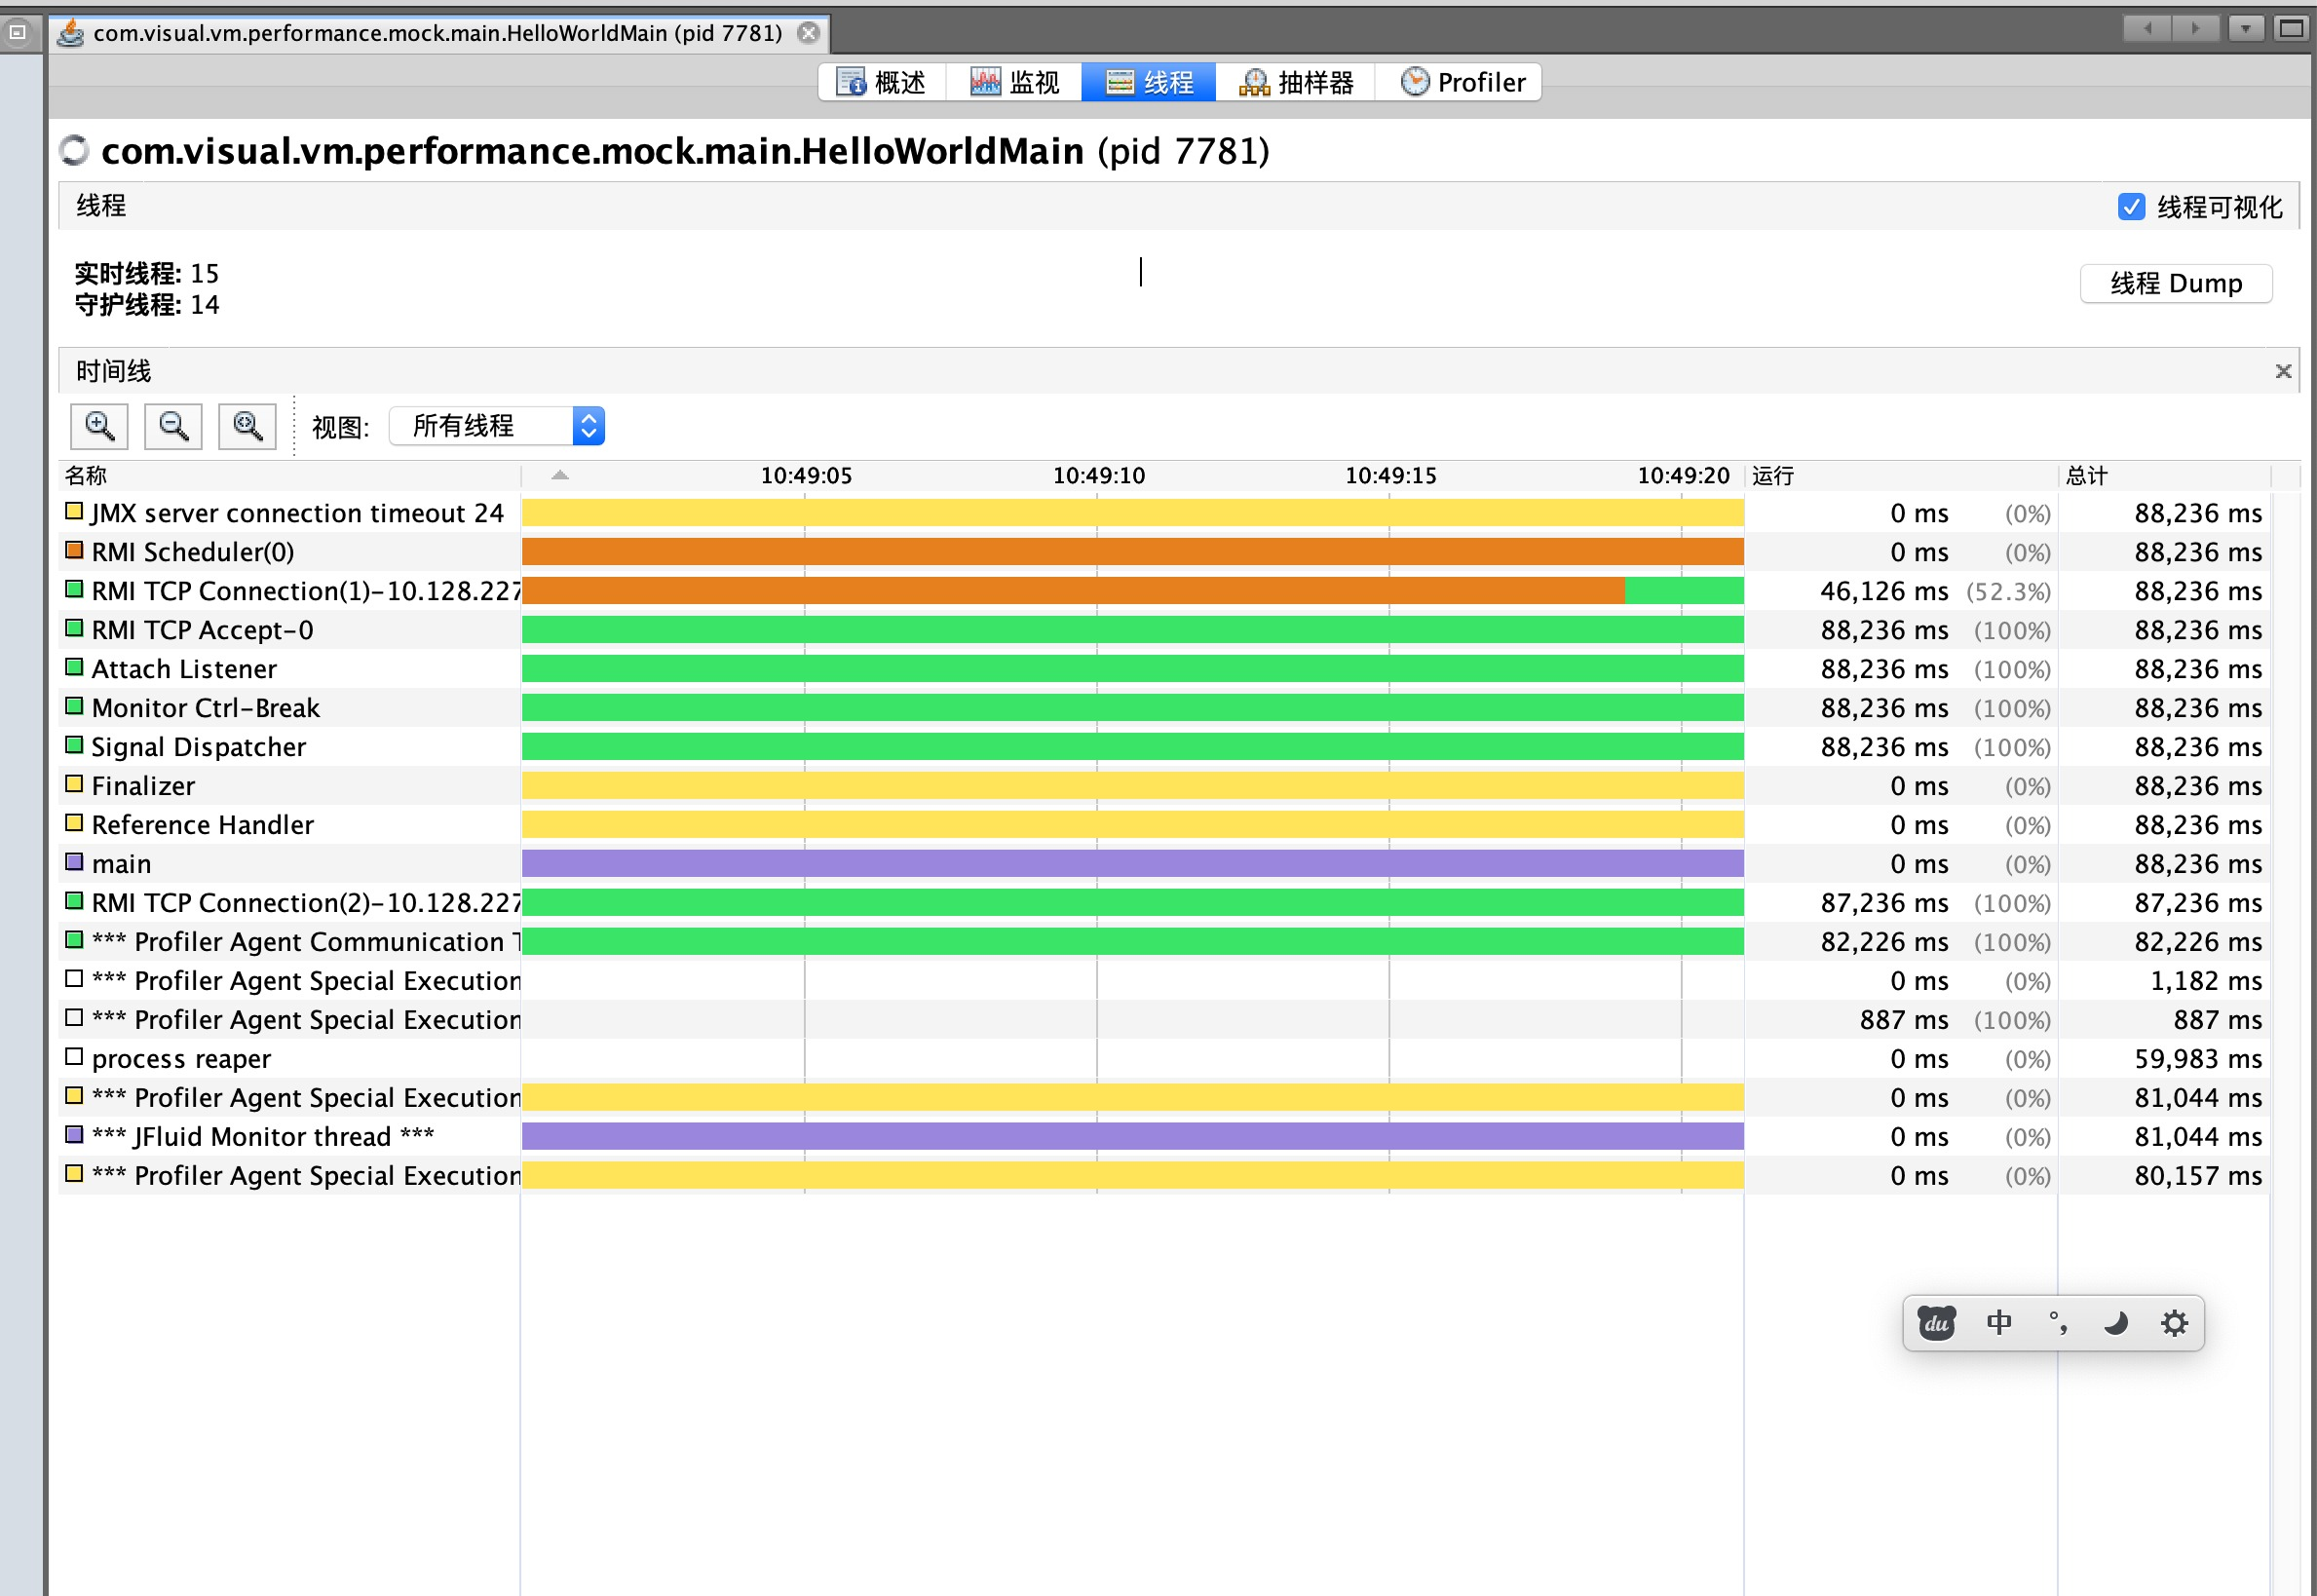Click the sort arrow in the timeline header
This screenshot has height=1596, width=2317.
(x=560, y=475)
